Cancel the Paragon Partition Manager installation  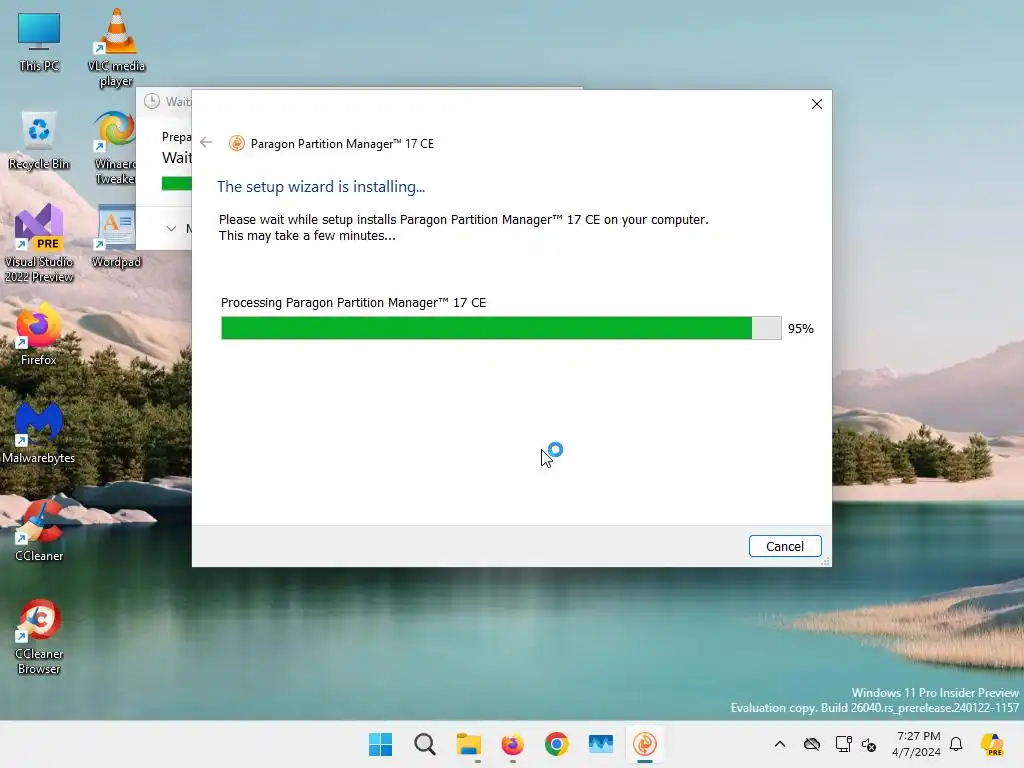tap(784, 546)
